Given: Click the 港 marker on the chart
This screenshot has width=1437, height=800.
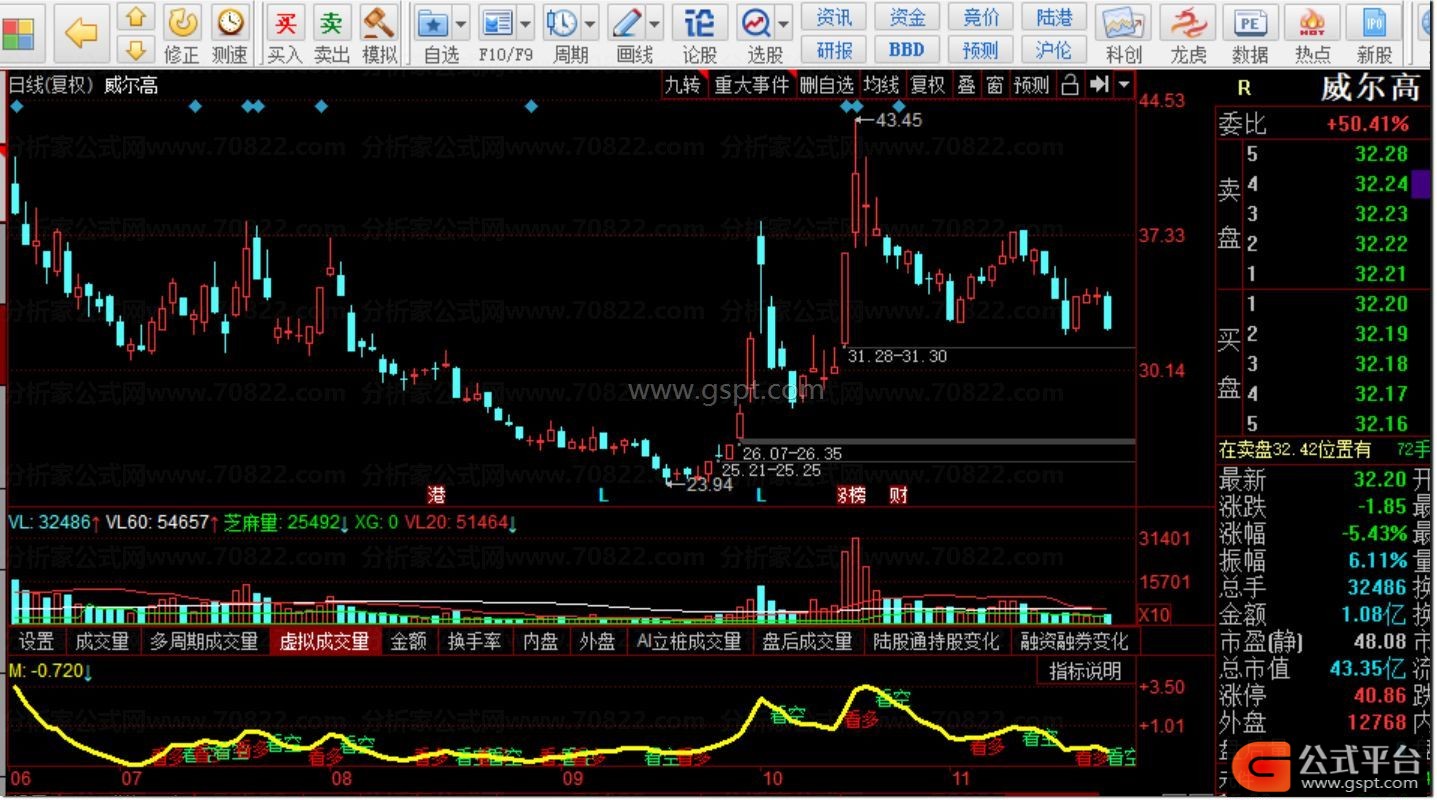Looking at the screenshot, I should (436, 495).
